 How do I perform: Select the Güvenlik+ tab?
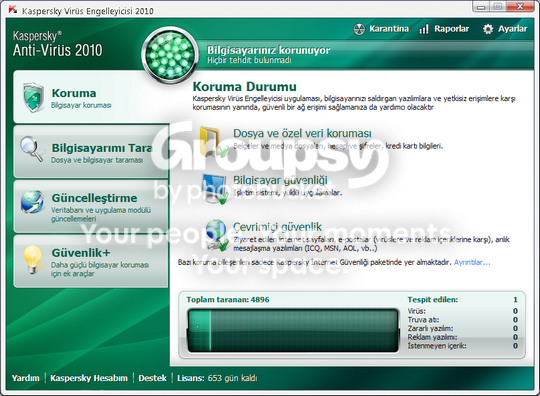click(91, 261)
